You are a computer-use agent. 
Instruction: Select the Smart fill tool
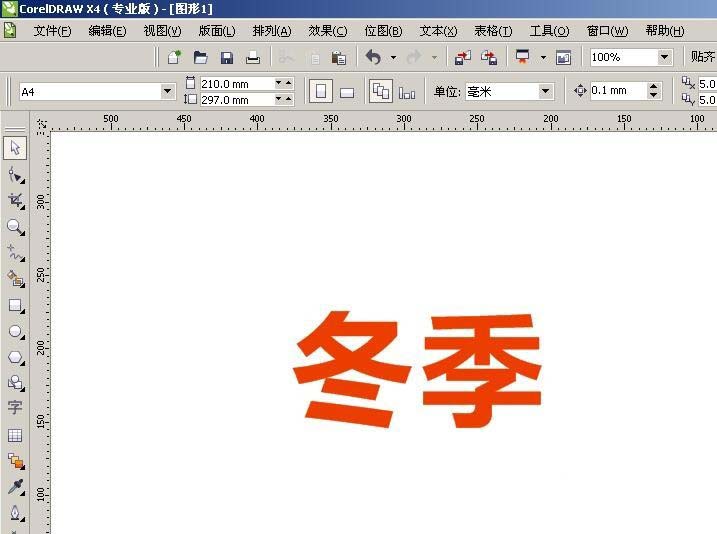[x=15, y=279]
